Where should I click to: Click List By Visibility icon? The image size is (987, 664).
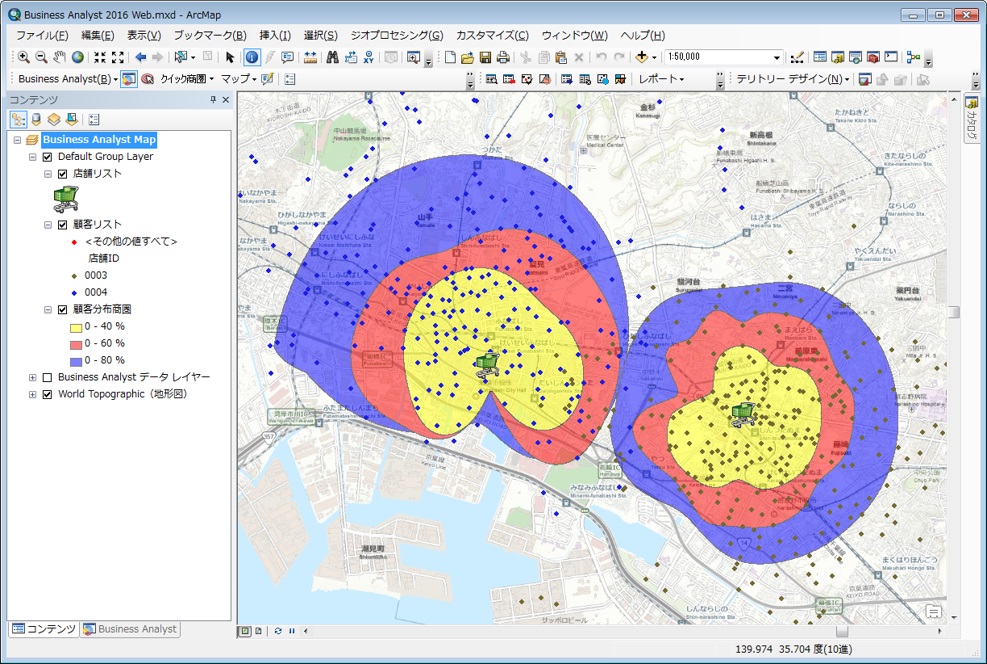pos(54,119)
